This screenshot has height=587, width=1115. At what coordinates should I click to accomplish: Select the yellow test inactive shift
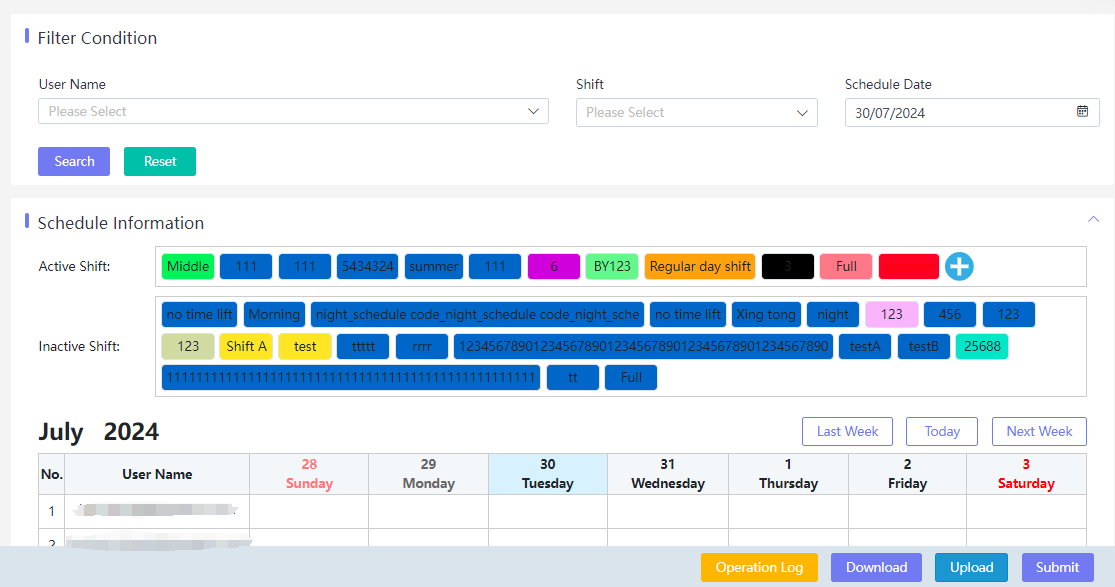pyautogui.click(x=304, y=347)
